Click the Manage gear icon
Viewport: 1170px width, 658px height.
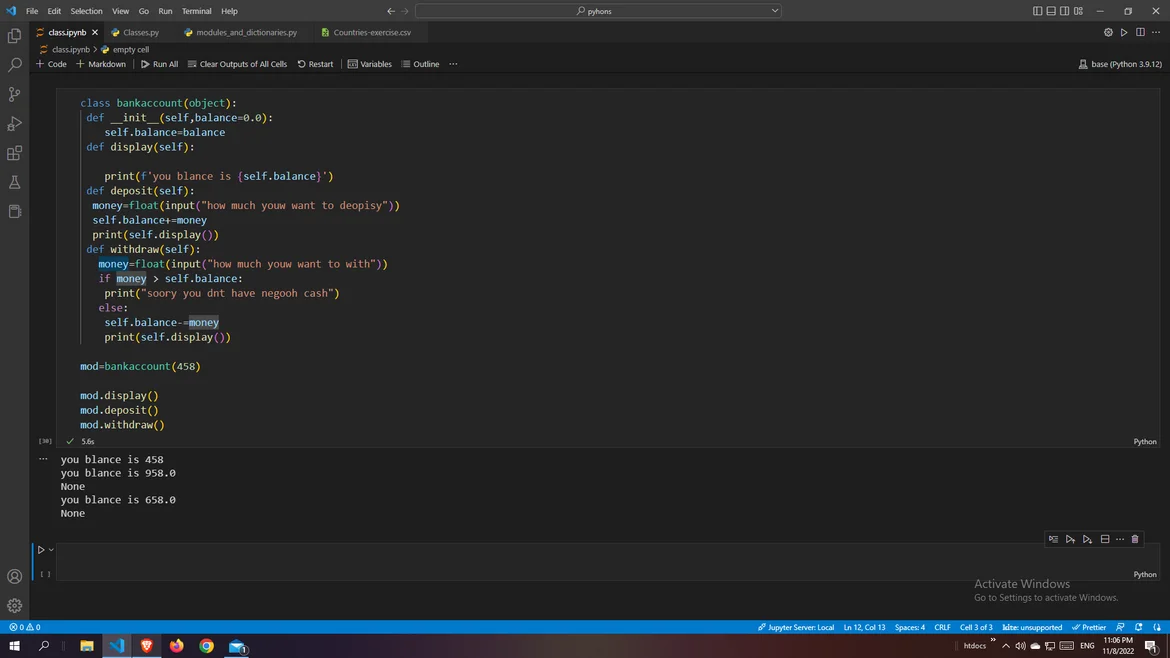pos(14,605)
